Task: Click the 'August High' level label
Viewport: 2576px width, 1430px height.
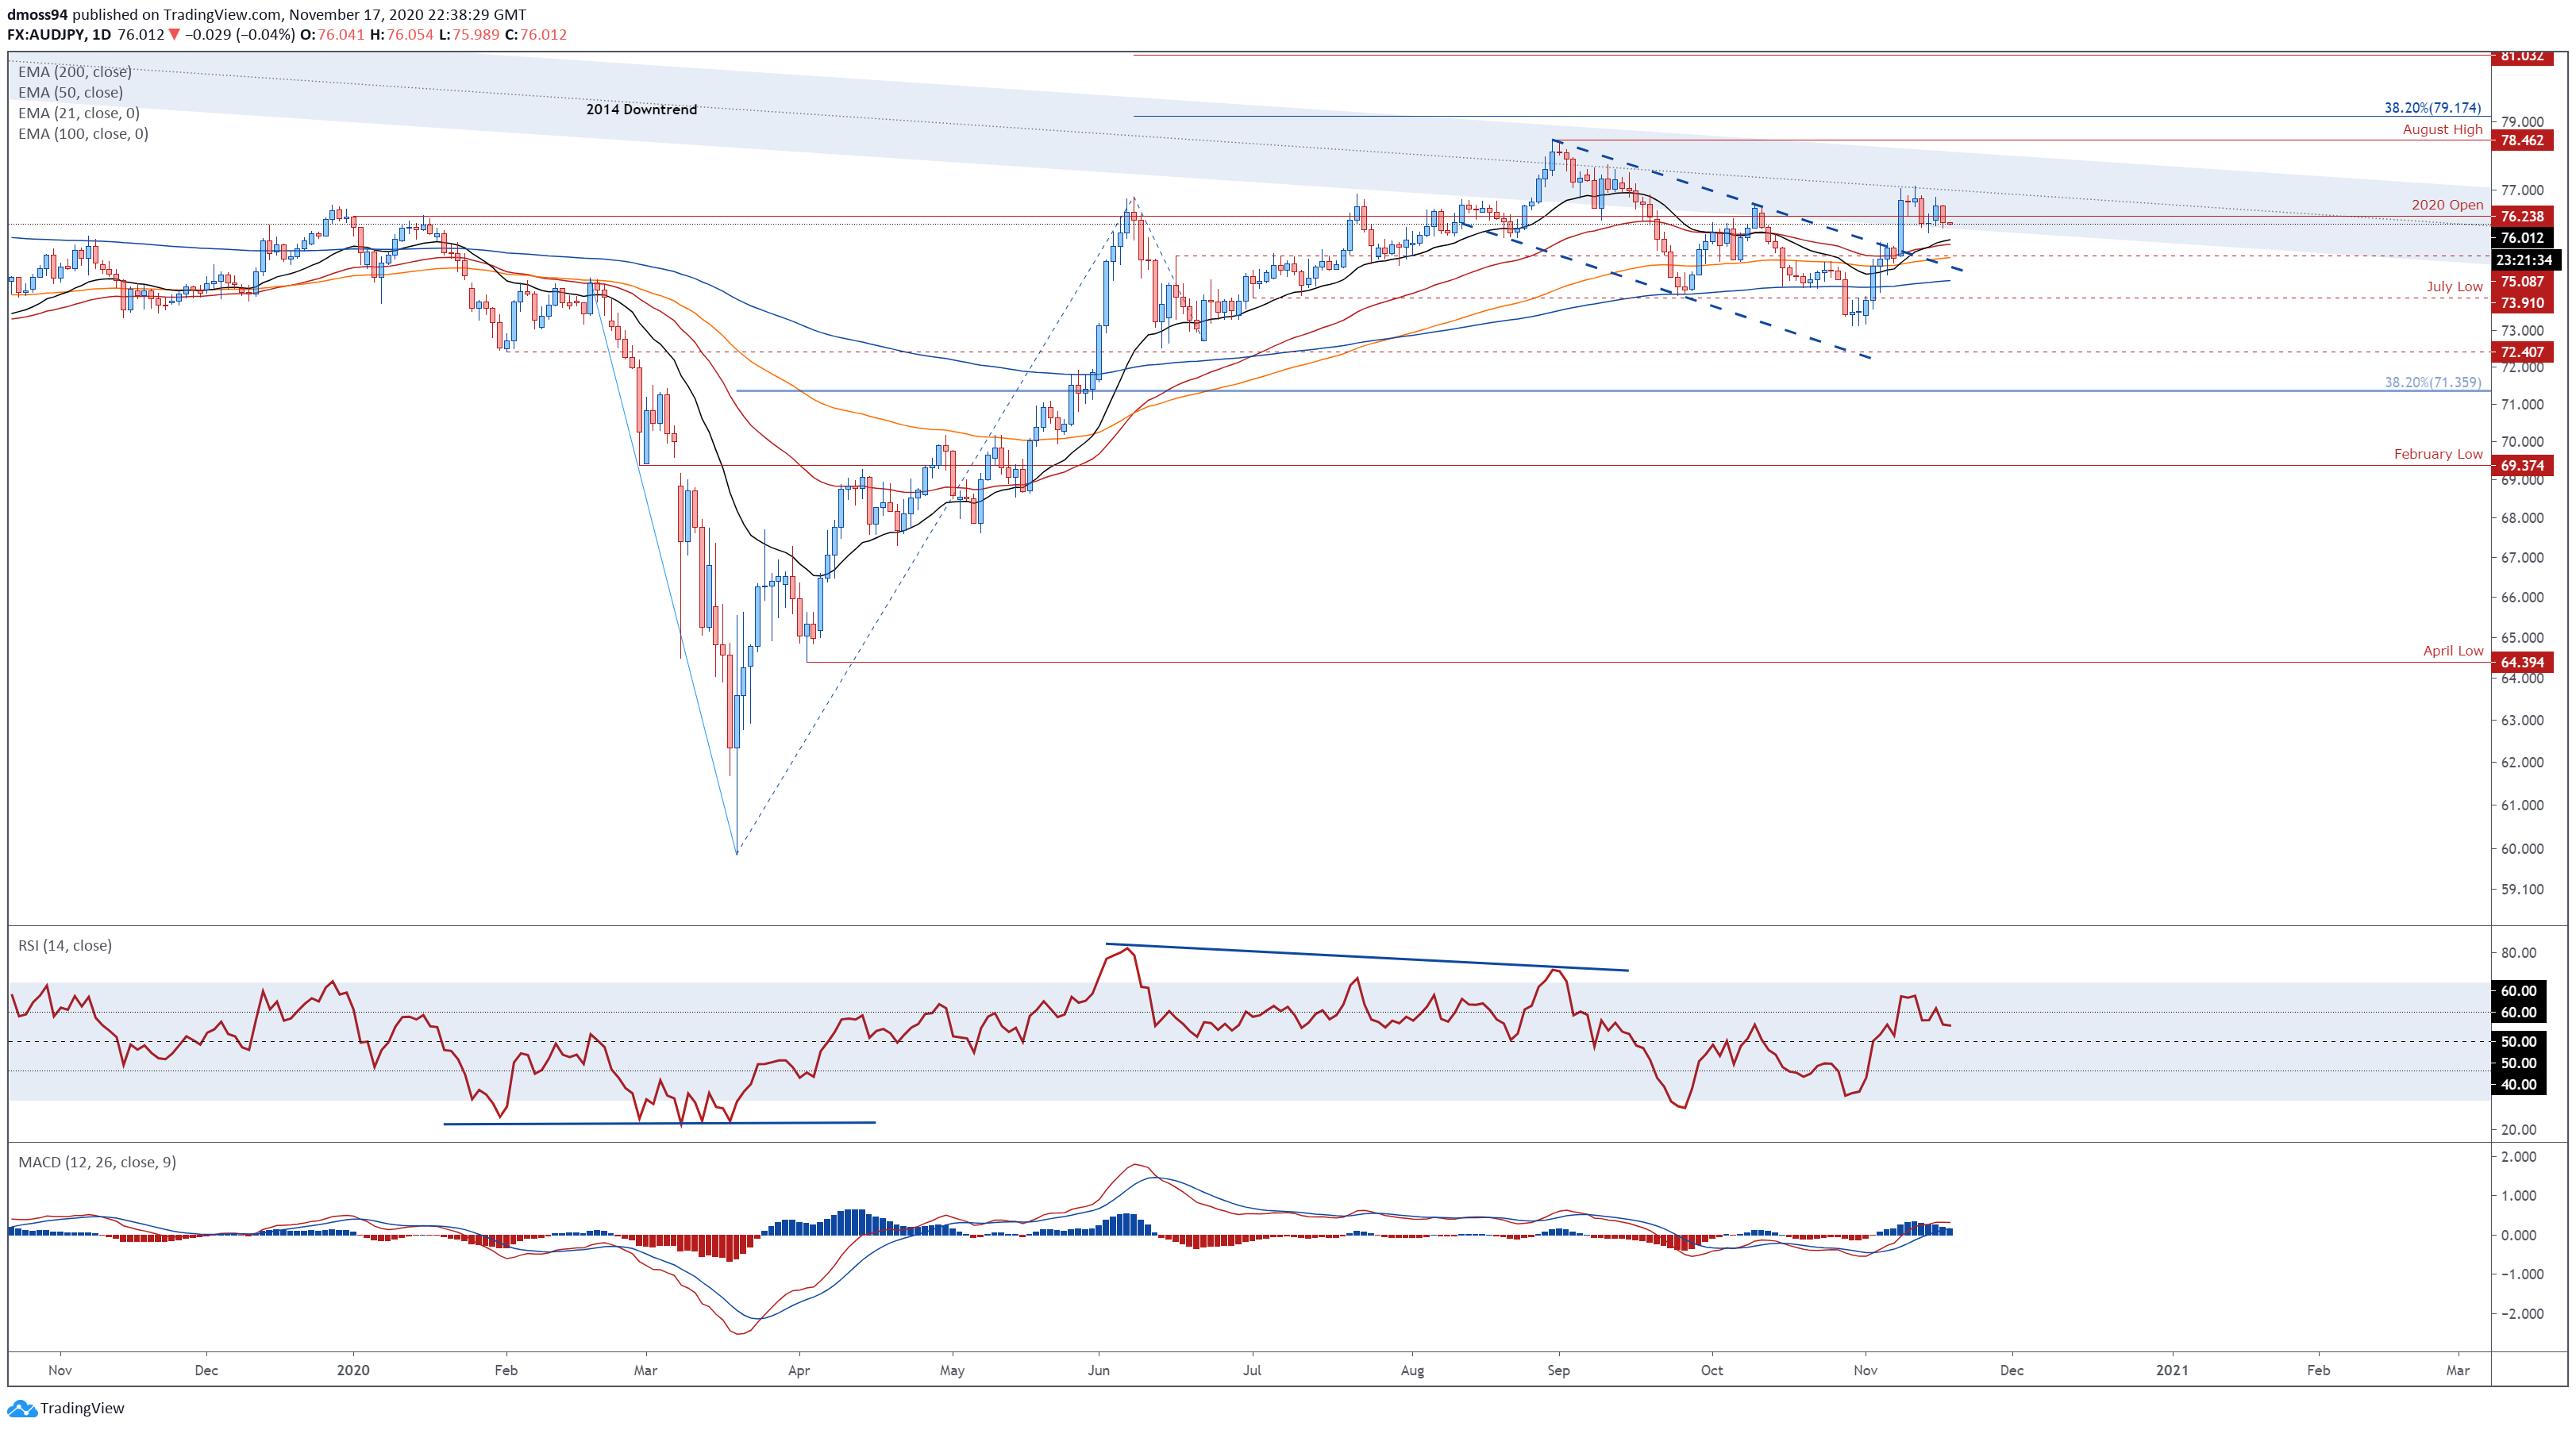Action: 2442,129
